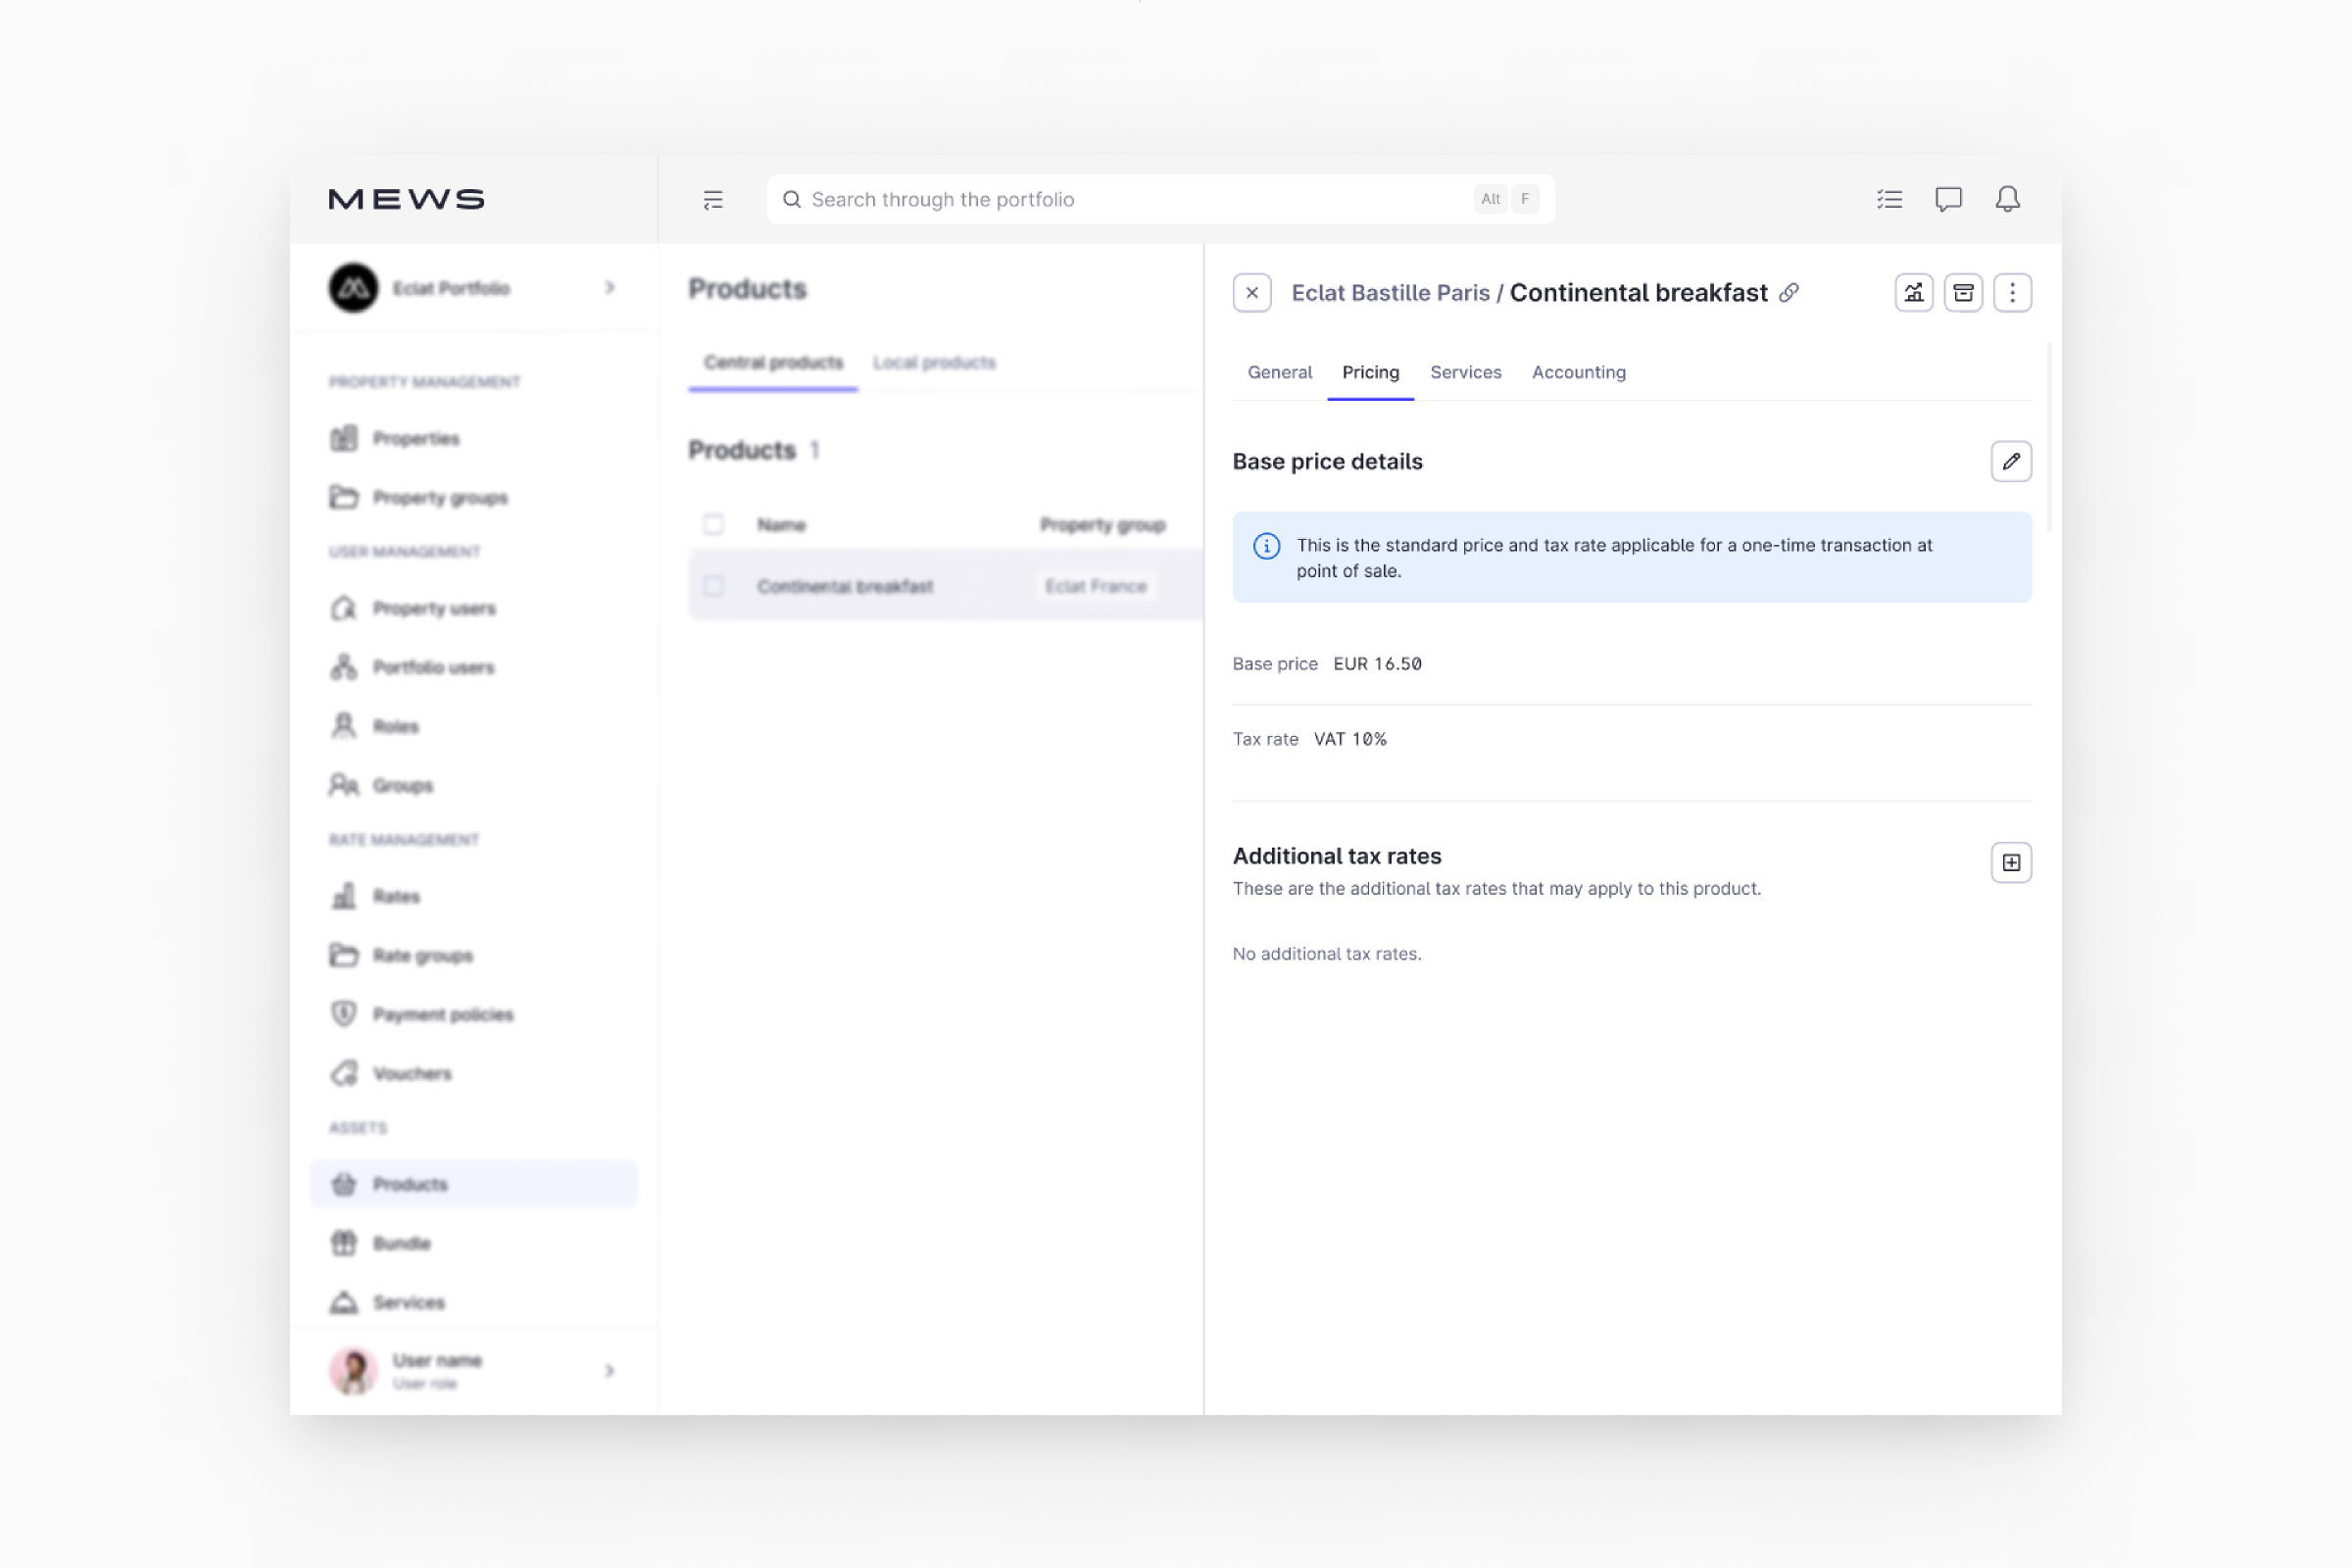Image resolution: width=2352 pixels, height=1568 pixels.
Task: Open the task checklist icon in top bar
Action: [1889, 199]
